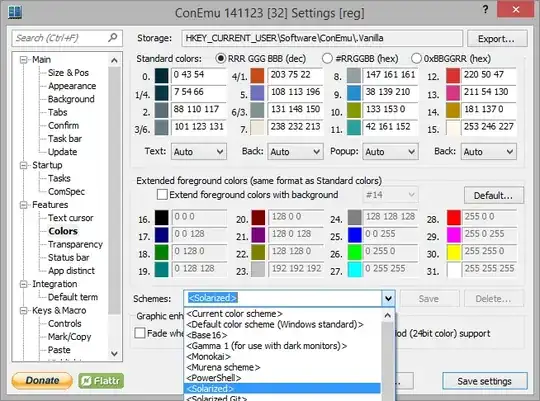Open the Popup color dropdown
The width and height of the screenshot is (540, 401).
tap(390, 152)
